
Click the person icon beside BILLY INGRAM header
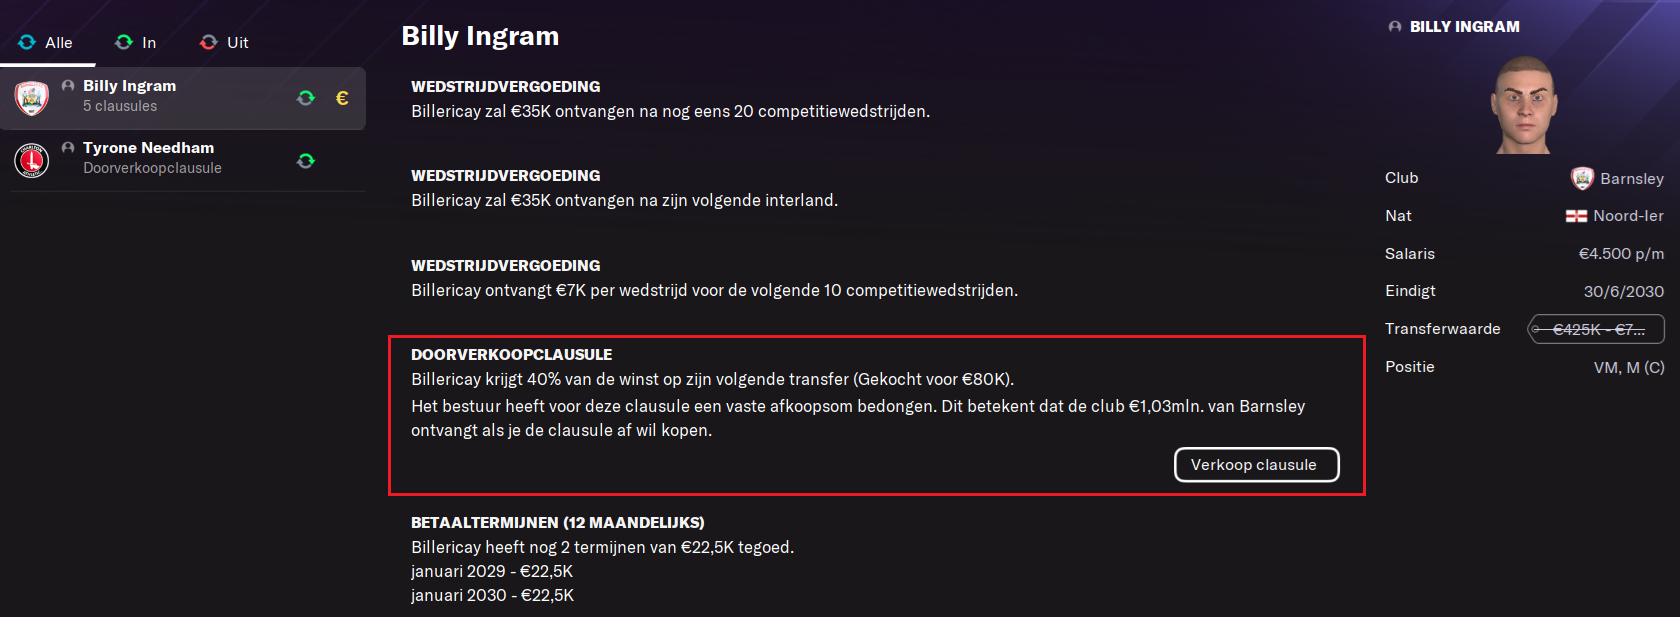click(1395, 27)
